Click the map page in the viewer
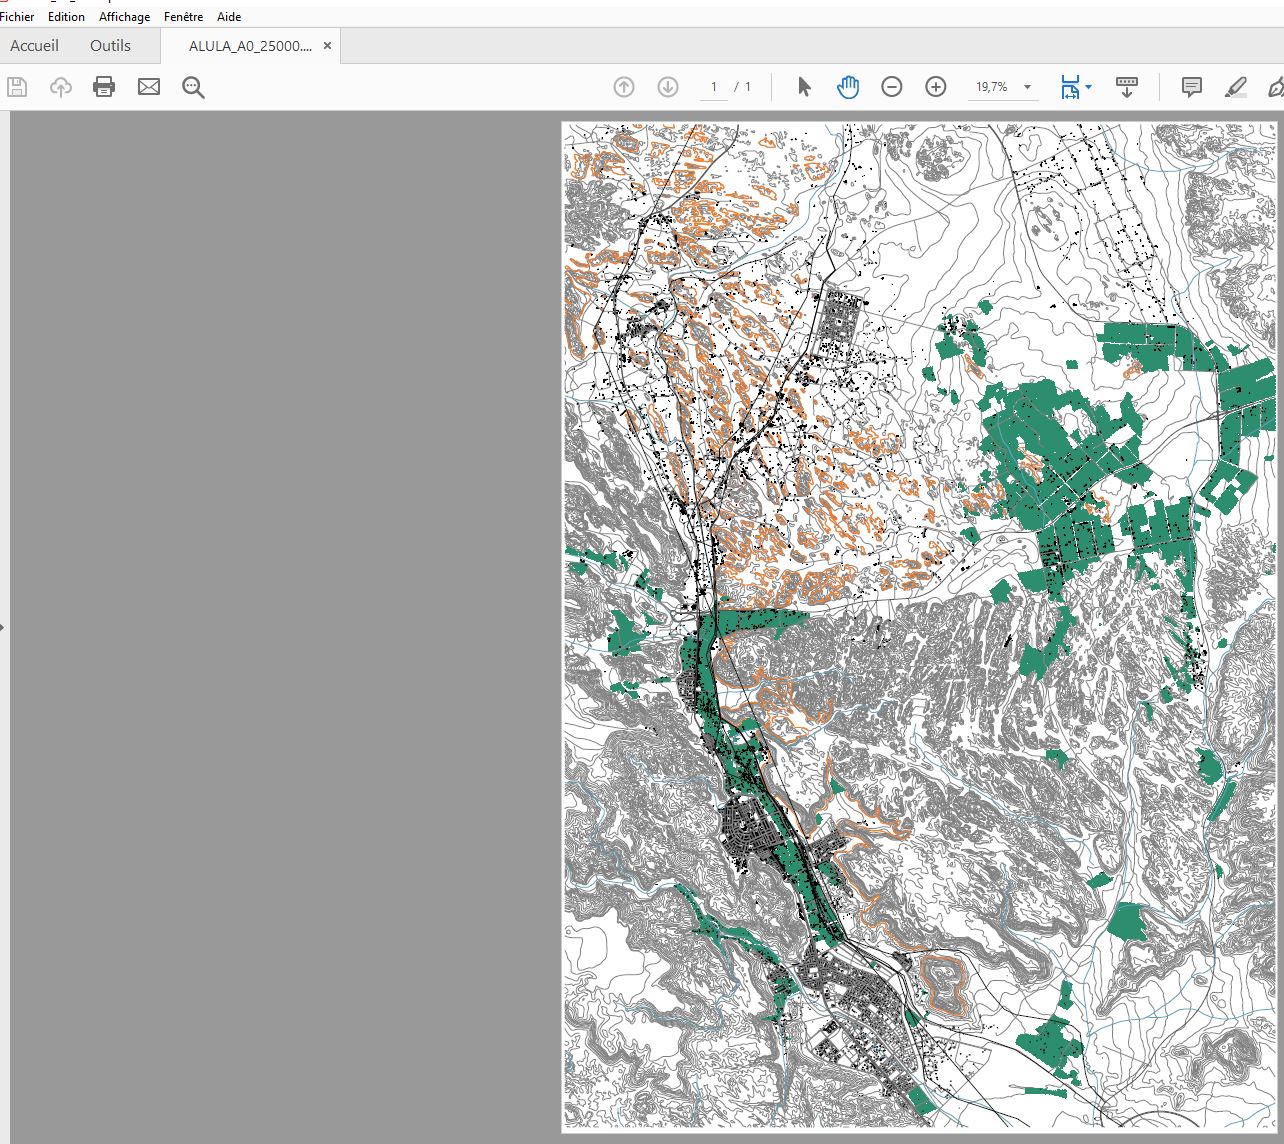 (920, 627)
